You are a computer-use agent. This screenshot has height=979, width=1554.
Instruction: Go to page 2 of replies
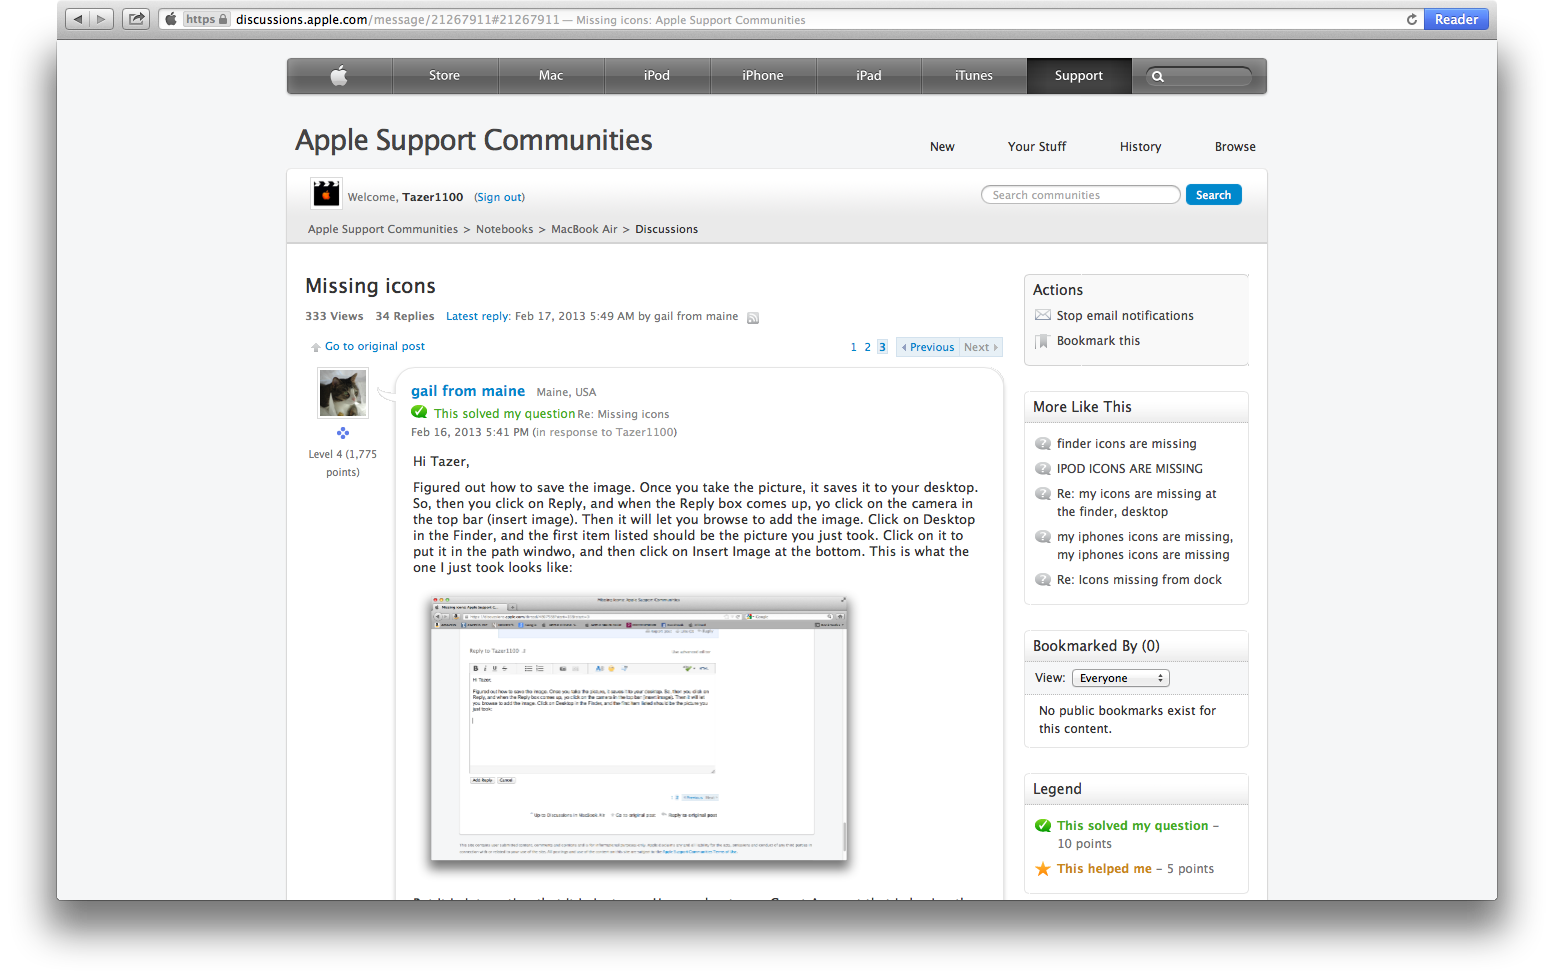click(867, 348)
